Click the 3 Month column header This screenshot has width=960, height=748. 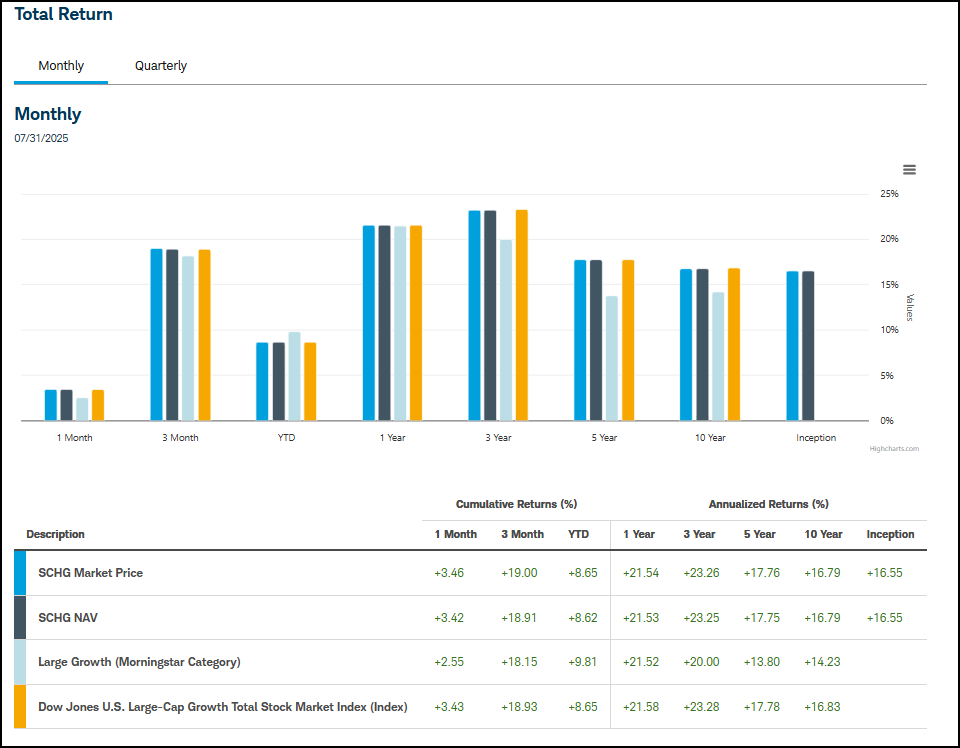tap(522, 534)
